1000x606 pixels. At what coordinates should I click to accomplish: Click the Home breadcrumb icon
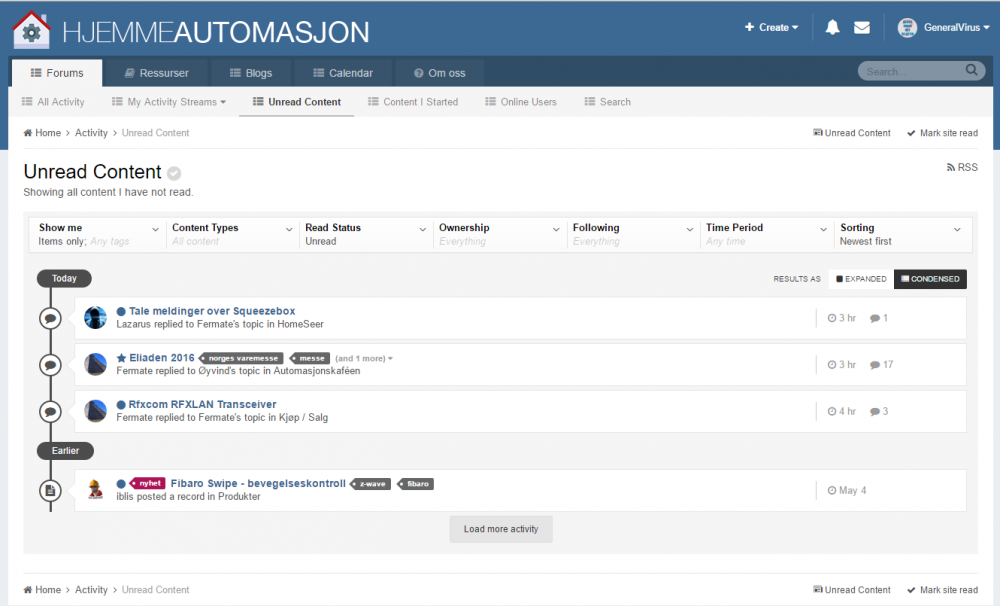click(29, 133)
